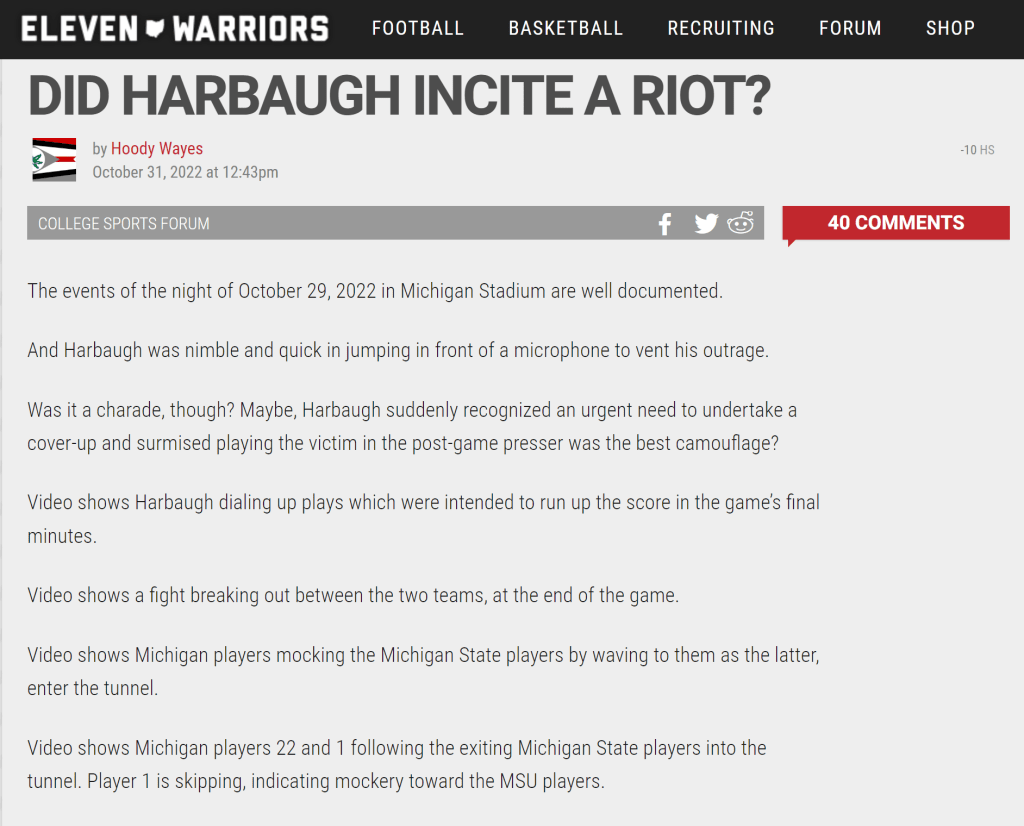Go to the Forum page
Screen dimensions: 1024x826
(x=850, y=28)
